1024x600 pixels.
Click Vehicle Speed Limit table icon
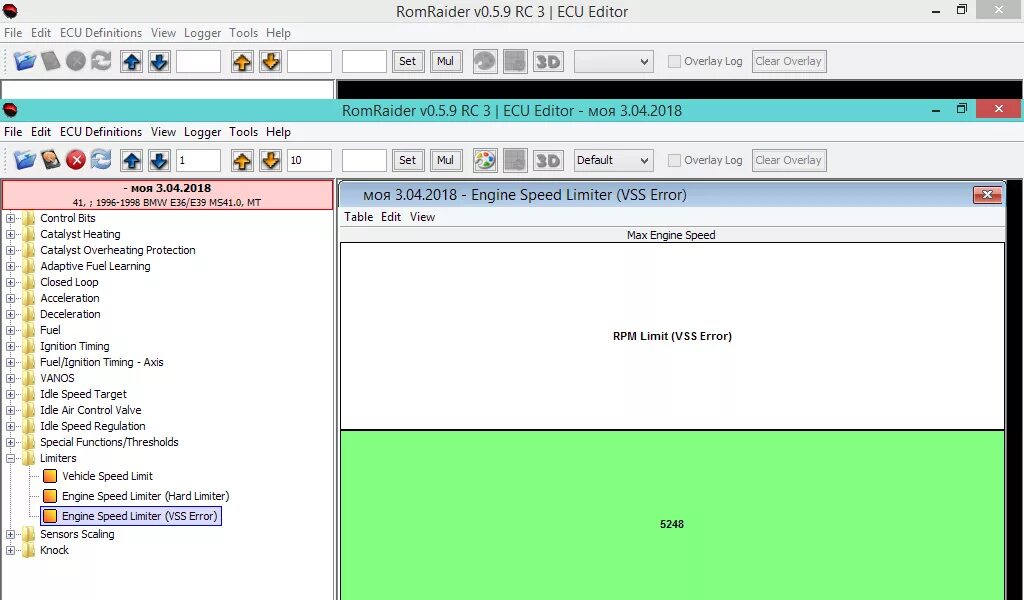(x=50, y=476)
